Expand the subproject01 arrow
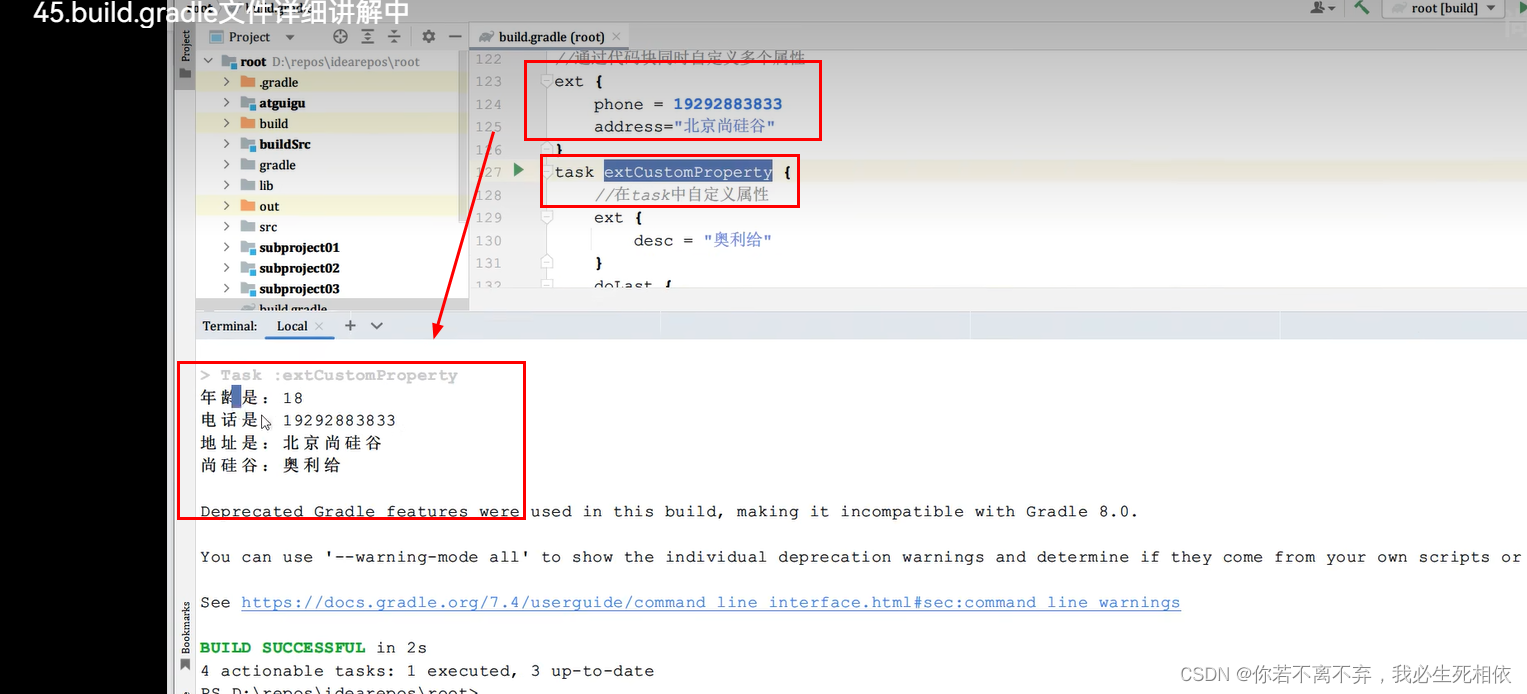1527x694 pixels. (227, 247)
